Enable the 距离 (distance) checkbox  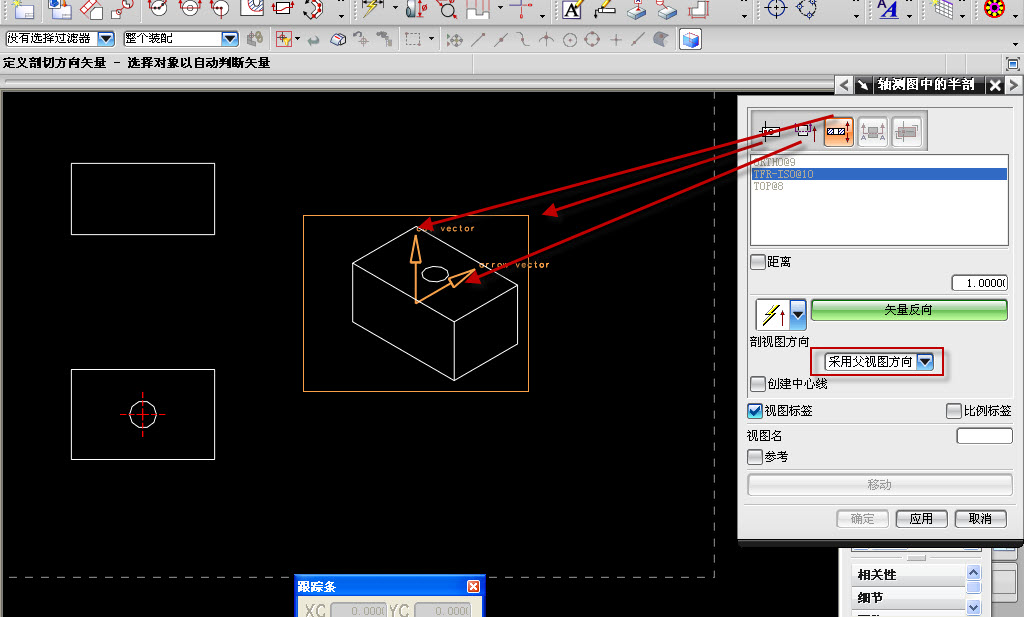pyautogui.click(x=758, y=262)
